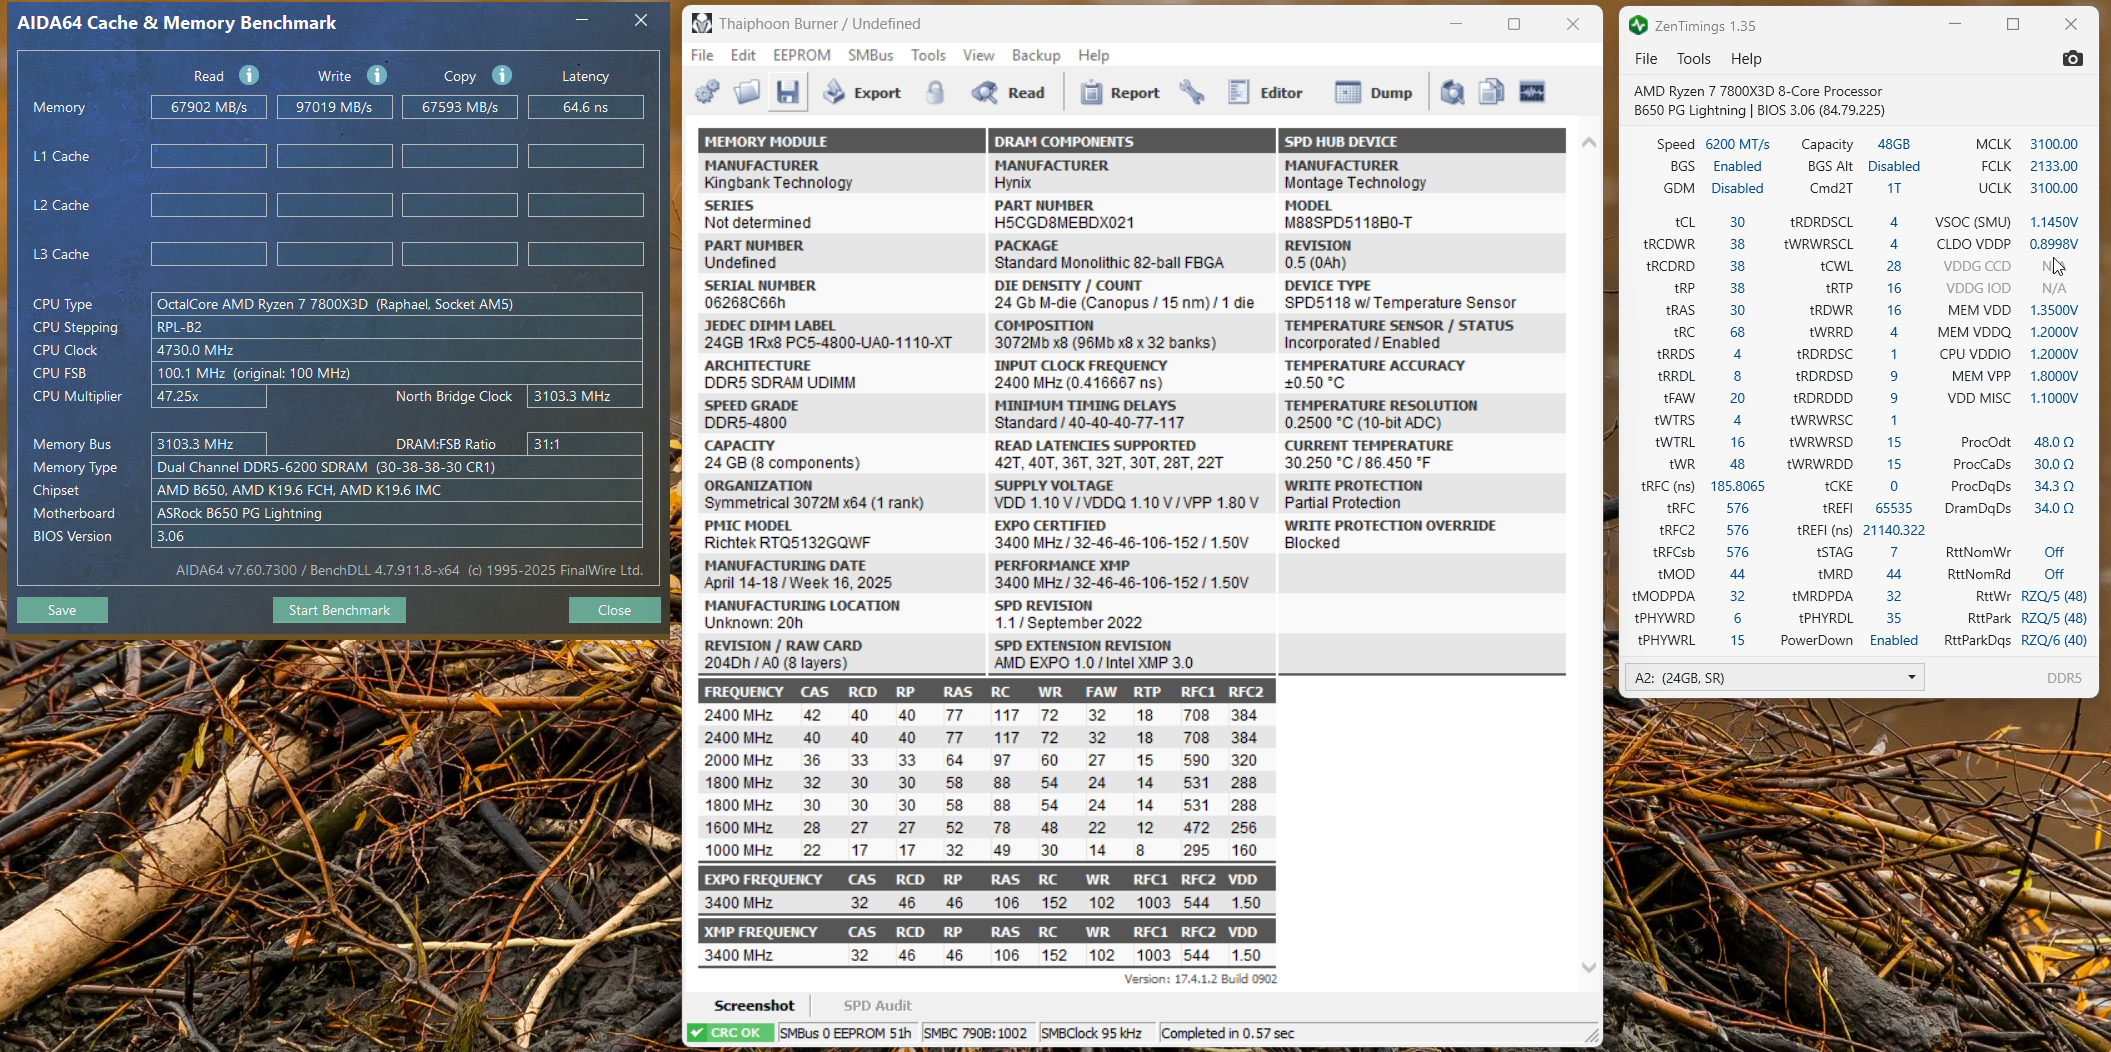The height and width of the screenshot is (1052, 2111).
Task: Click the North Bridge Clock value field
Action: point(585,396)
